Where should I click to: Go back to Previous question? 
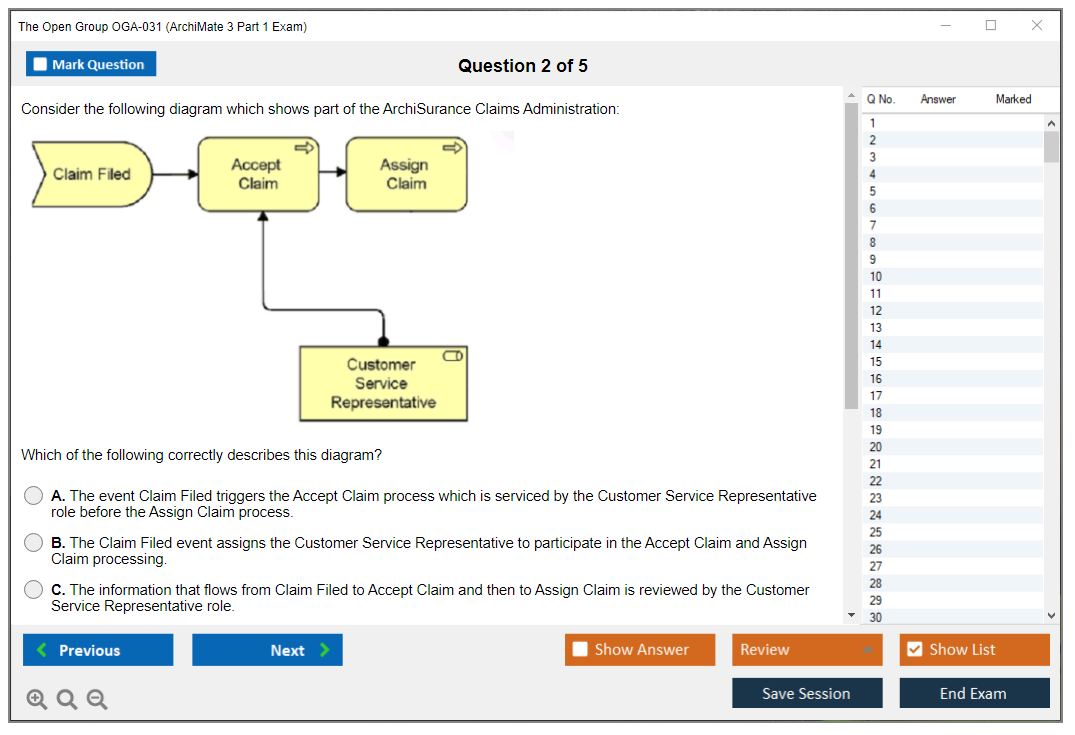coord(98,650)
